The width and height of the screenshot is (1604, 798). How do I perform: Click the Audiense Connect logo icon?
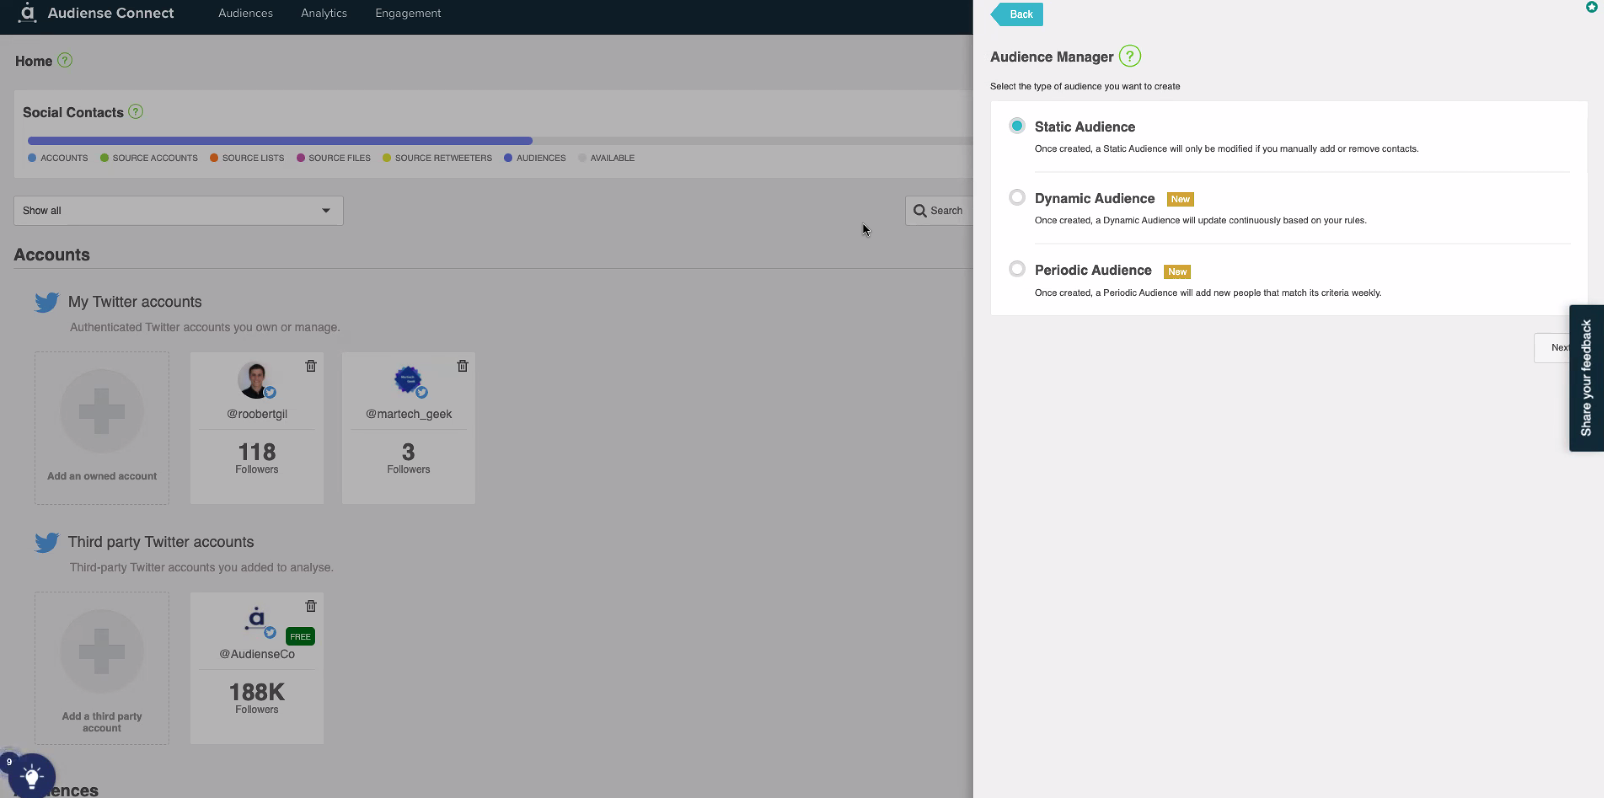[27, 13]
